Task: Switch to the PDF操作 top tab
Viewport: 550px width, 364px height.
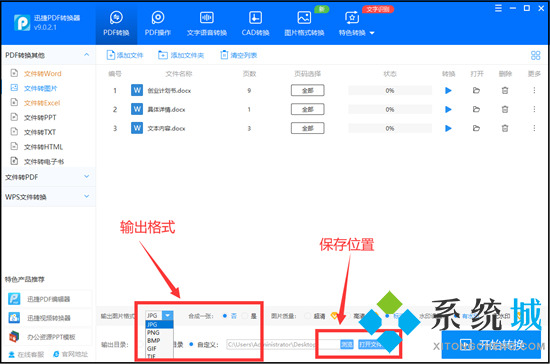Action: (x=158, y=24)
